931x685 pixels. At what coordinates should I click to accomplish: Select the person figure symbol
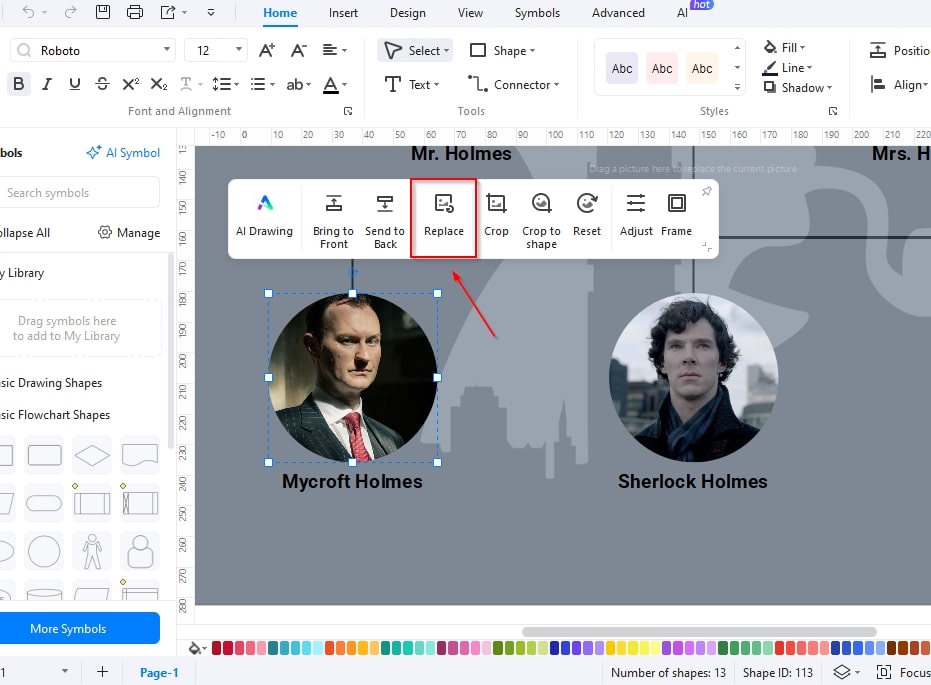(92, 551)
